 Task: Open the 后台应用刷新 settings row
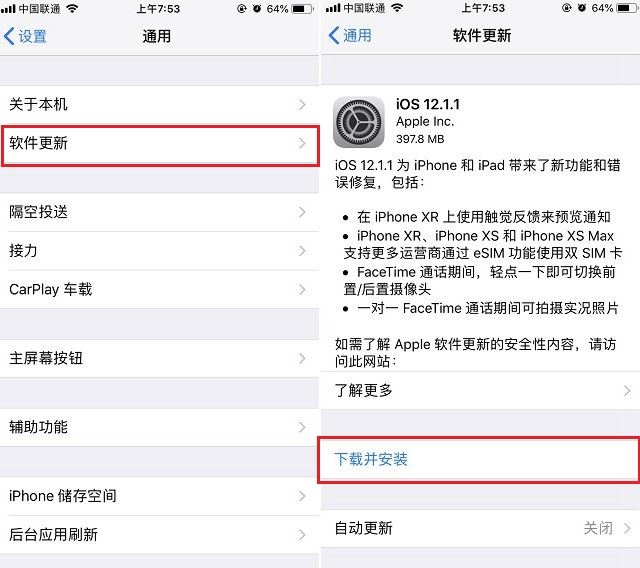(x=159, y=535)
